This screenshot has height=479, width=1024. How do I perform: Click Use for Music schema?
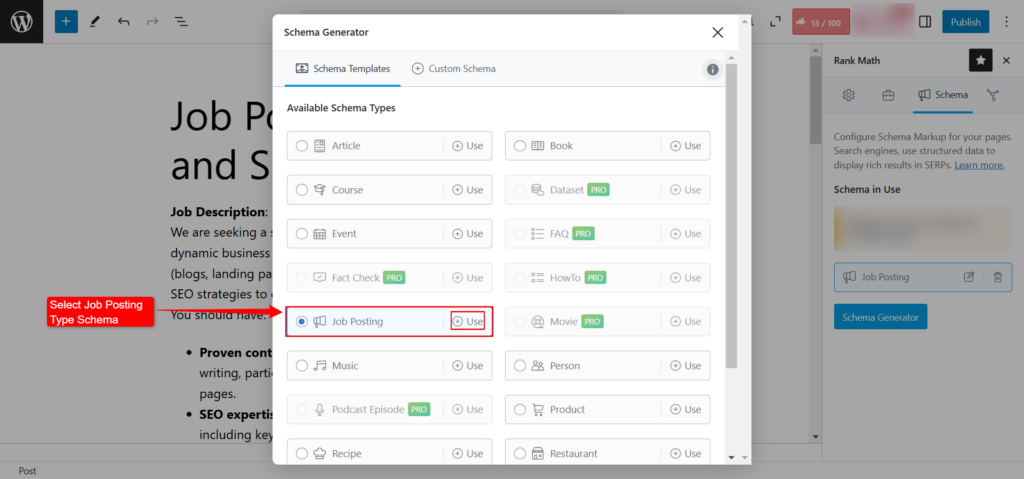(468, 365)
